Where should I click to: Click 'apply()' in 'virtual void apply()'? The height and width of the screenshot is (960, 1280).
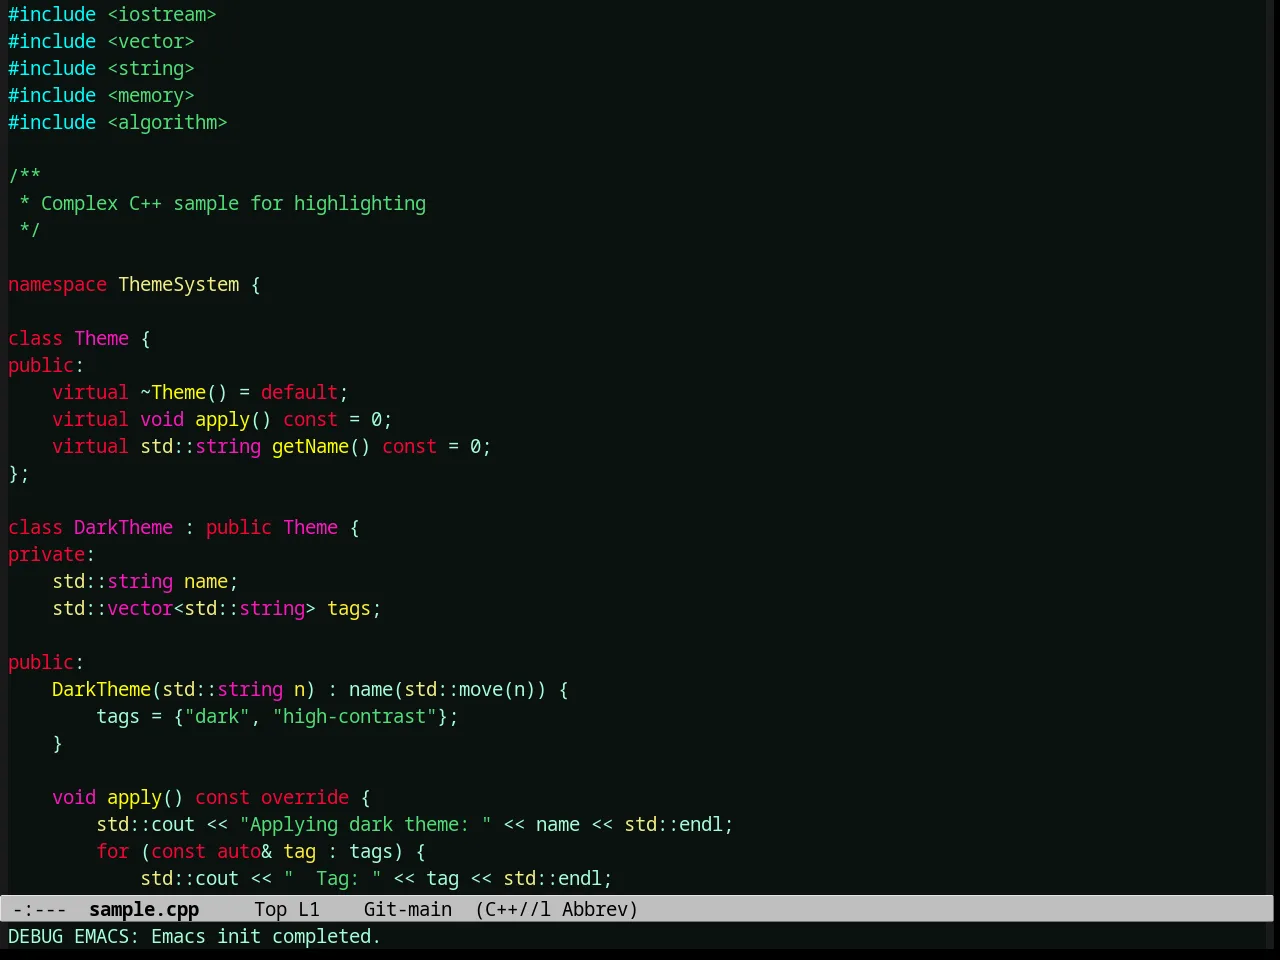tap(233, 419)
